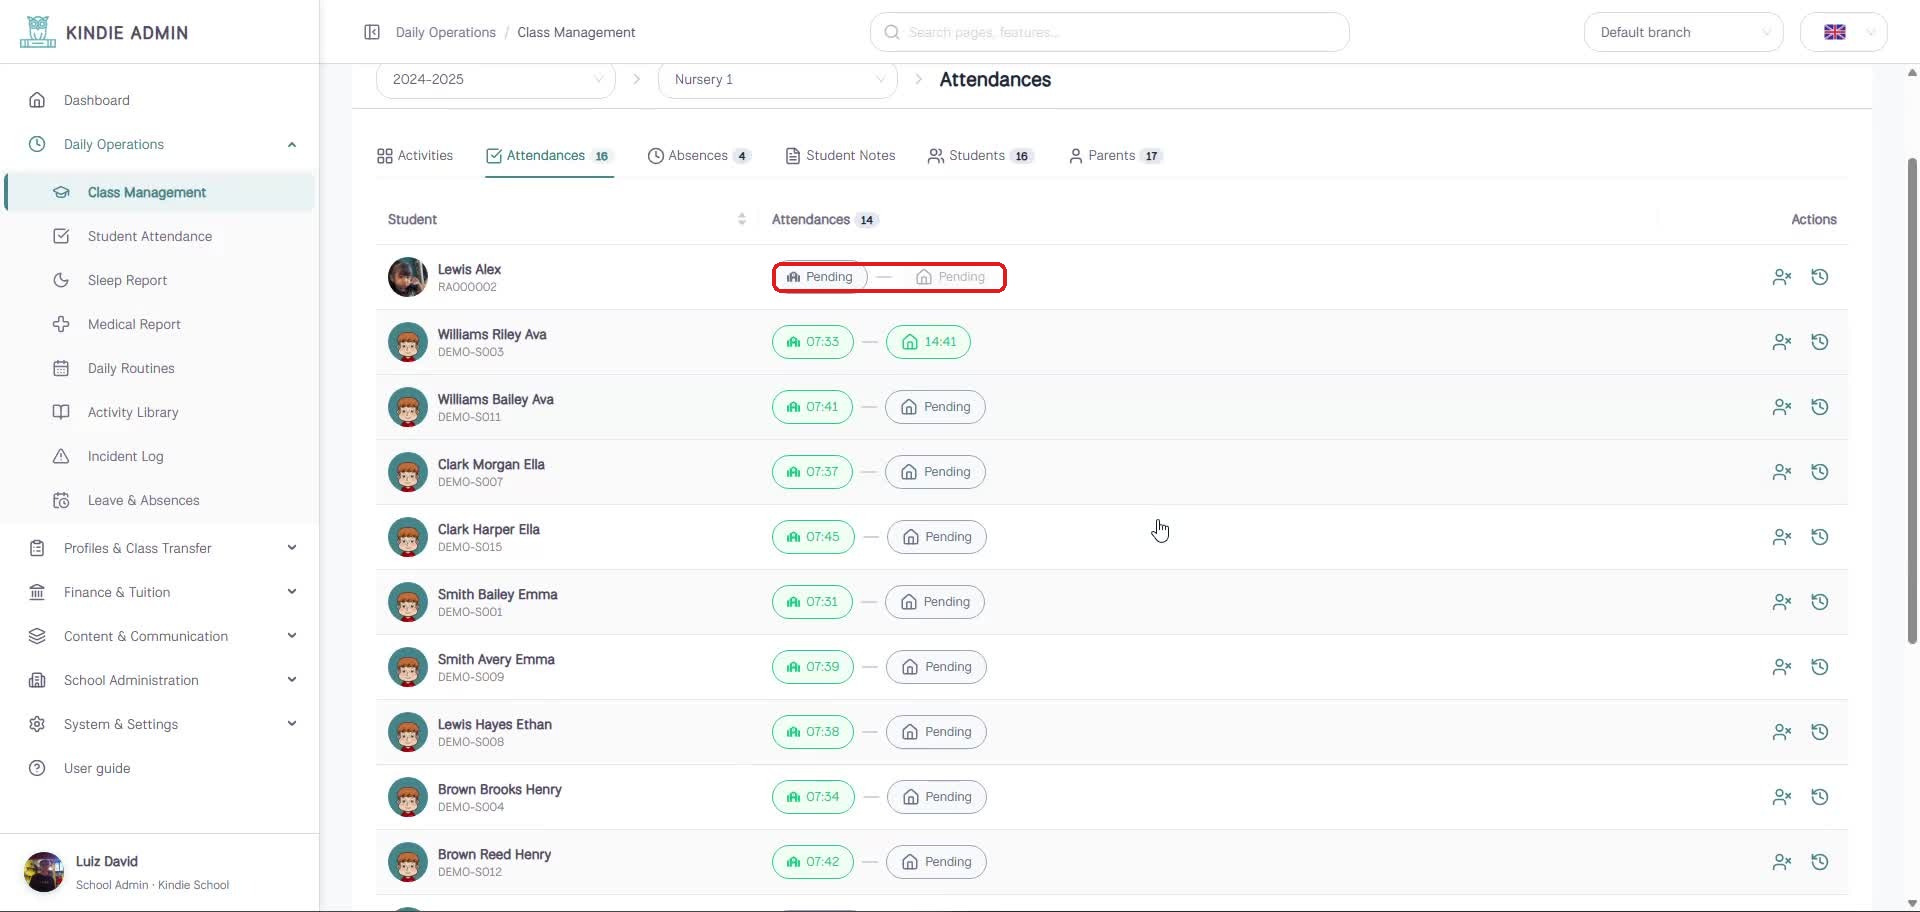
Task: Switch to the Absences tab
Action: coord(699,155)
